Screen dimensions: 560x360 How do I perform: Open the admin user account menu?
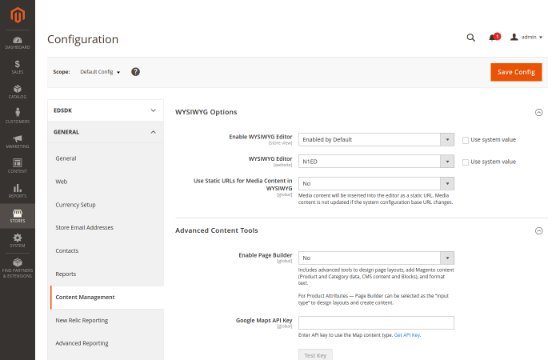click(526, 37)
